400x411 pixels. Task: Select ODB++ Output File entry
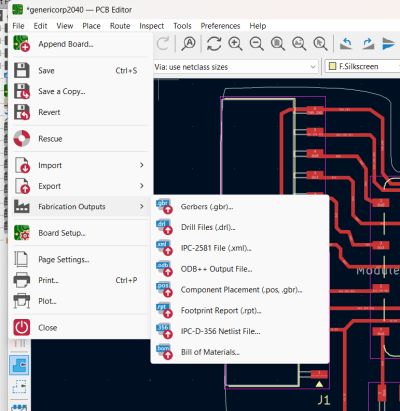click(240, 269)
